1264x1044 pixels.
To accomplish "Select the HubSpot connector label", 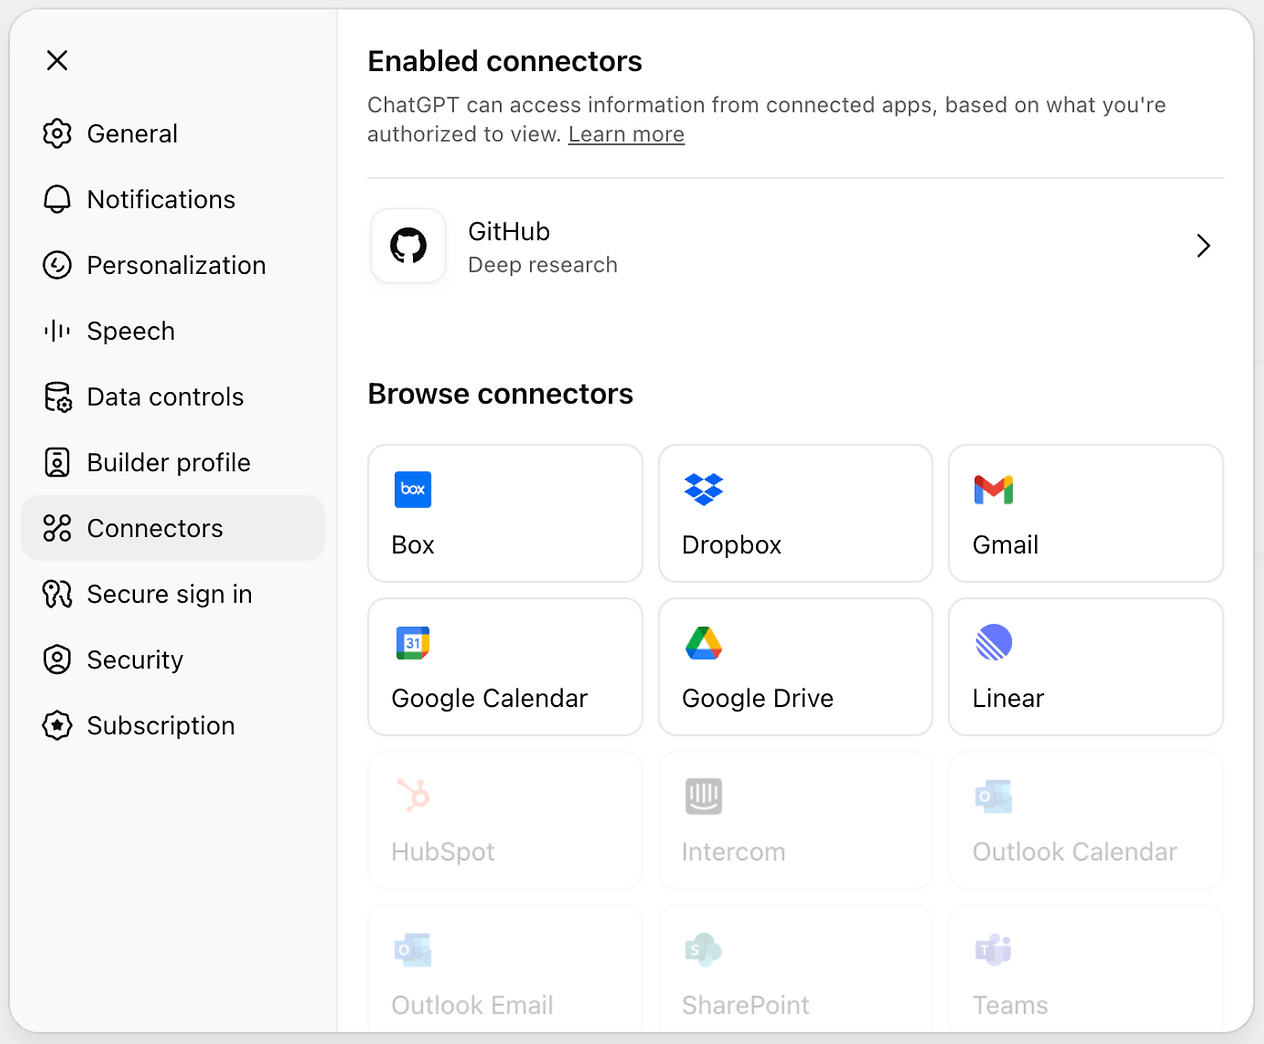I will 443,852.
